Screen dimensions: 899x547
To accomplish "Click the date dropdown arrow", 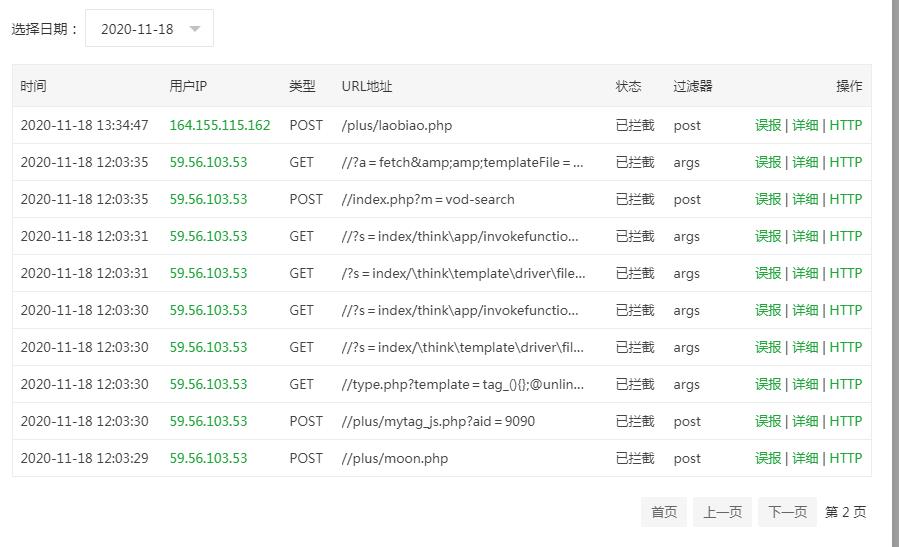I will click(x=195, y=29).
